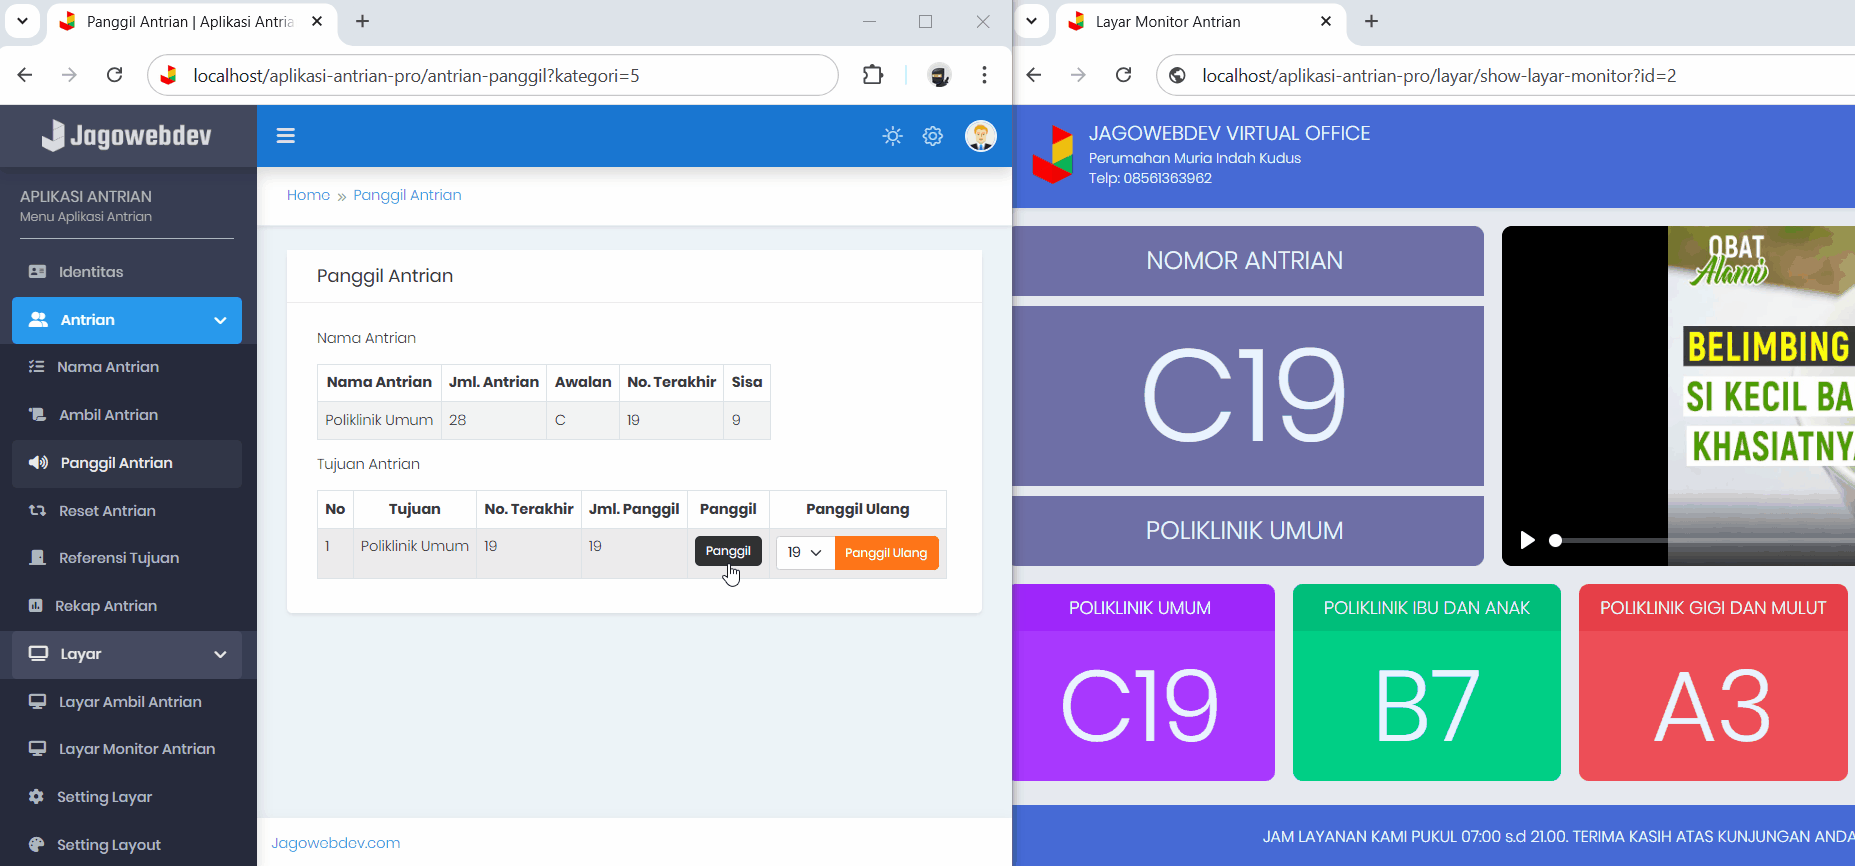Close the Panggil Antrian browser tab

[317, 21]
